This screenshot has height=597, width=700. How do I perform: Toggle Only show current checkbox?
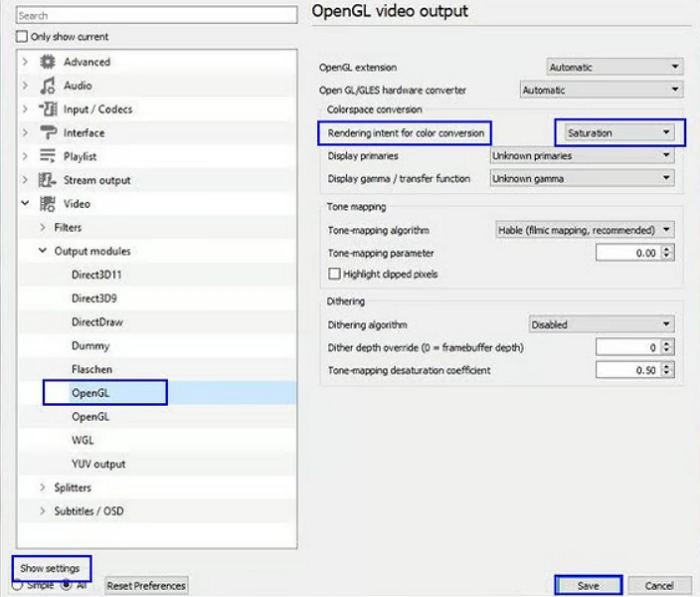(21, 37)
